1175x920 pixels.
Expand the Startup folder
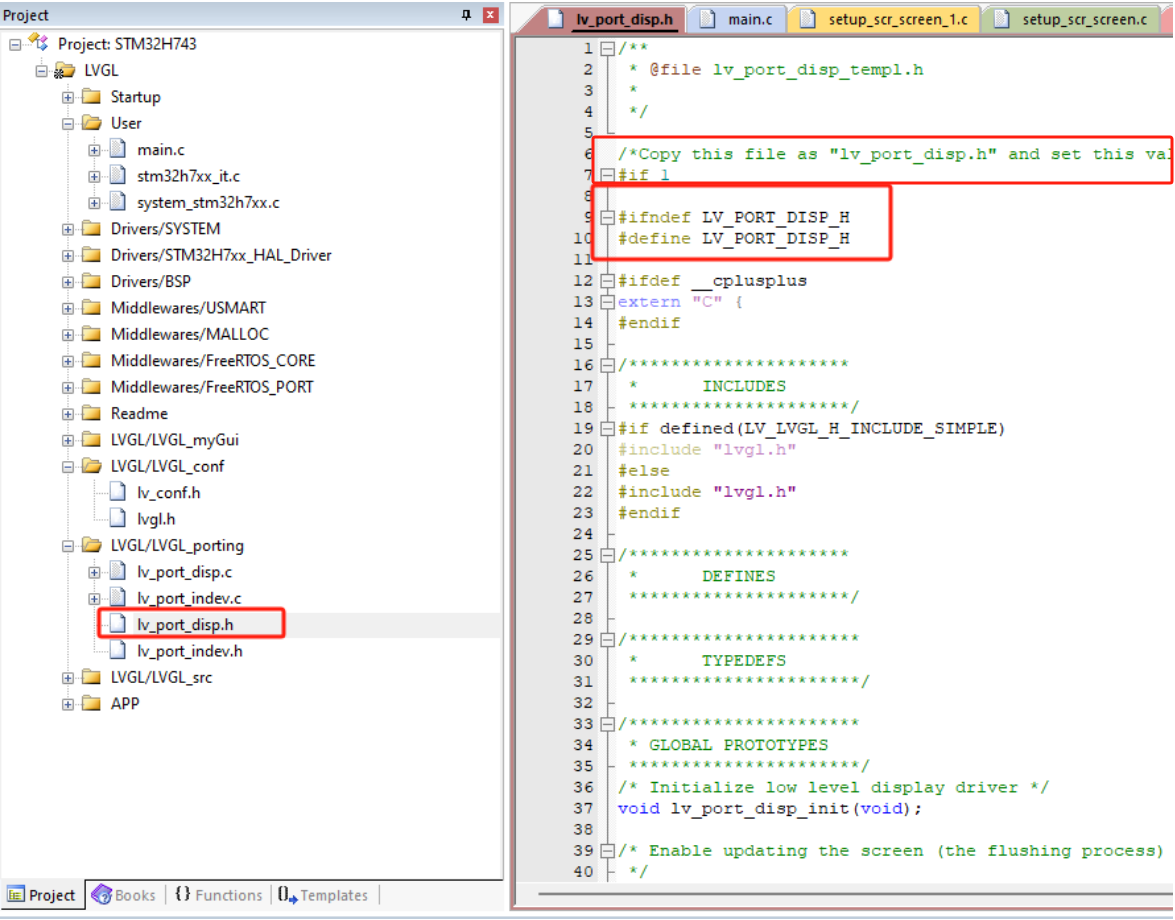click(x=67, y=97)
